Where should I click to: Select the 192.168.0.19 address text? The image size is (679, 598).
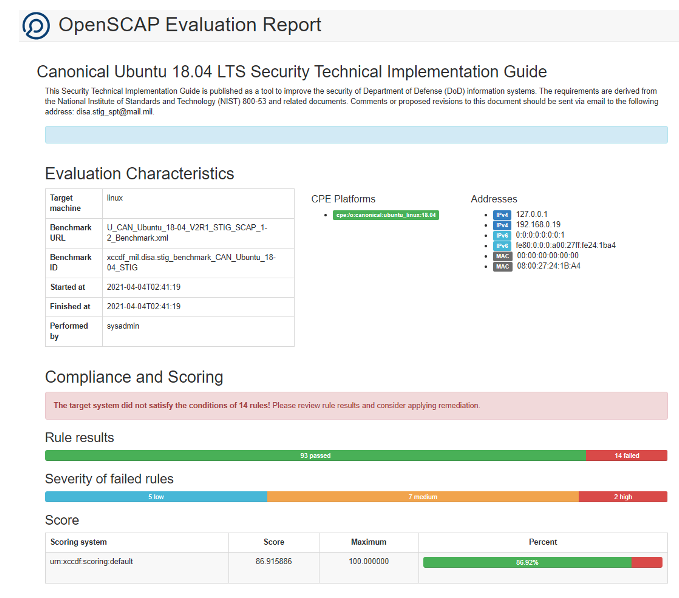click(x=538, y=224)
